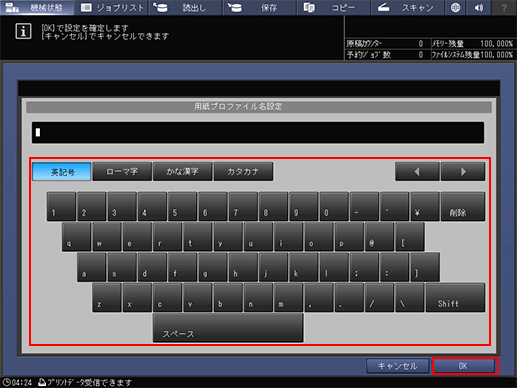Image resolution: width=517 pixels, height=388 pixels.
Task: Click the globe network icon
Action: click(455, 7)
